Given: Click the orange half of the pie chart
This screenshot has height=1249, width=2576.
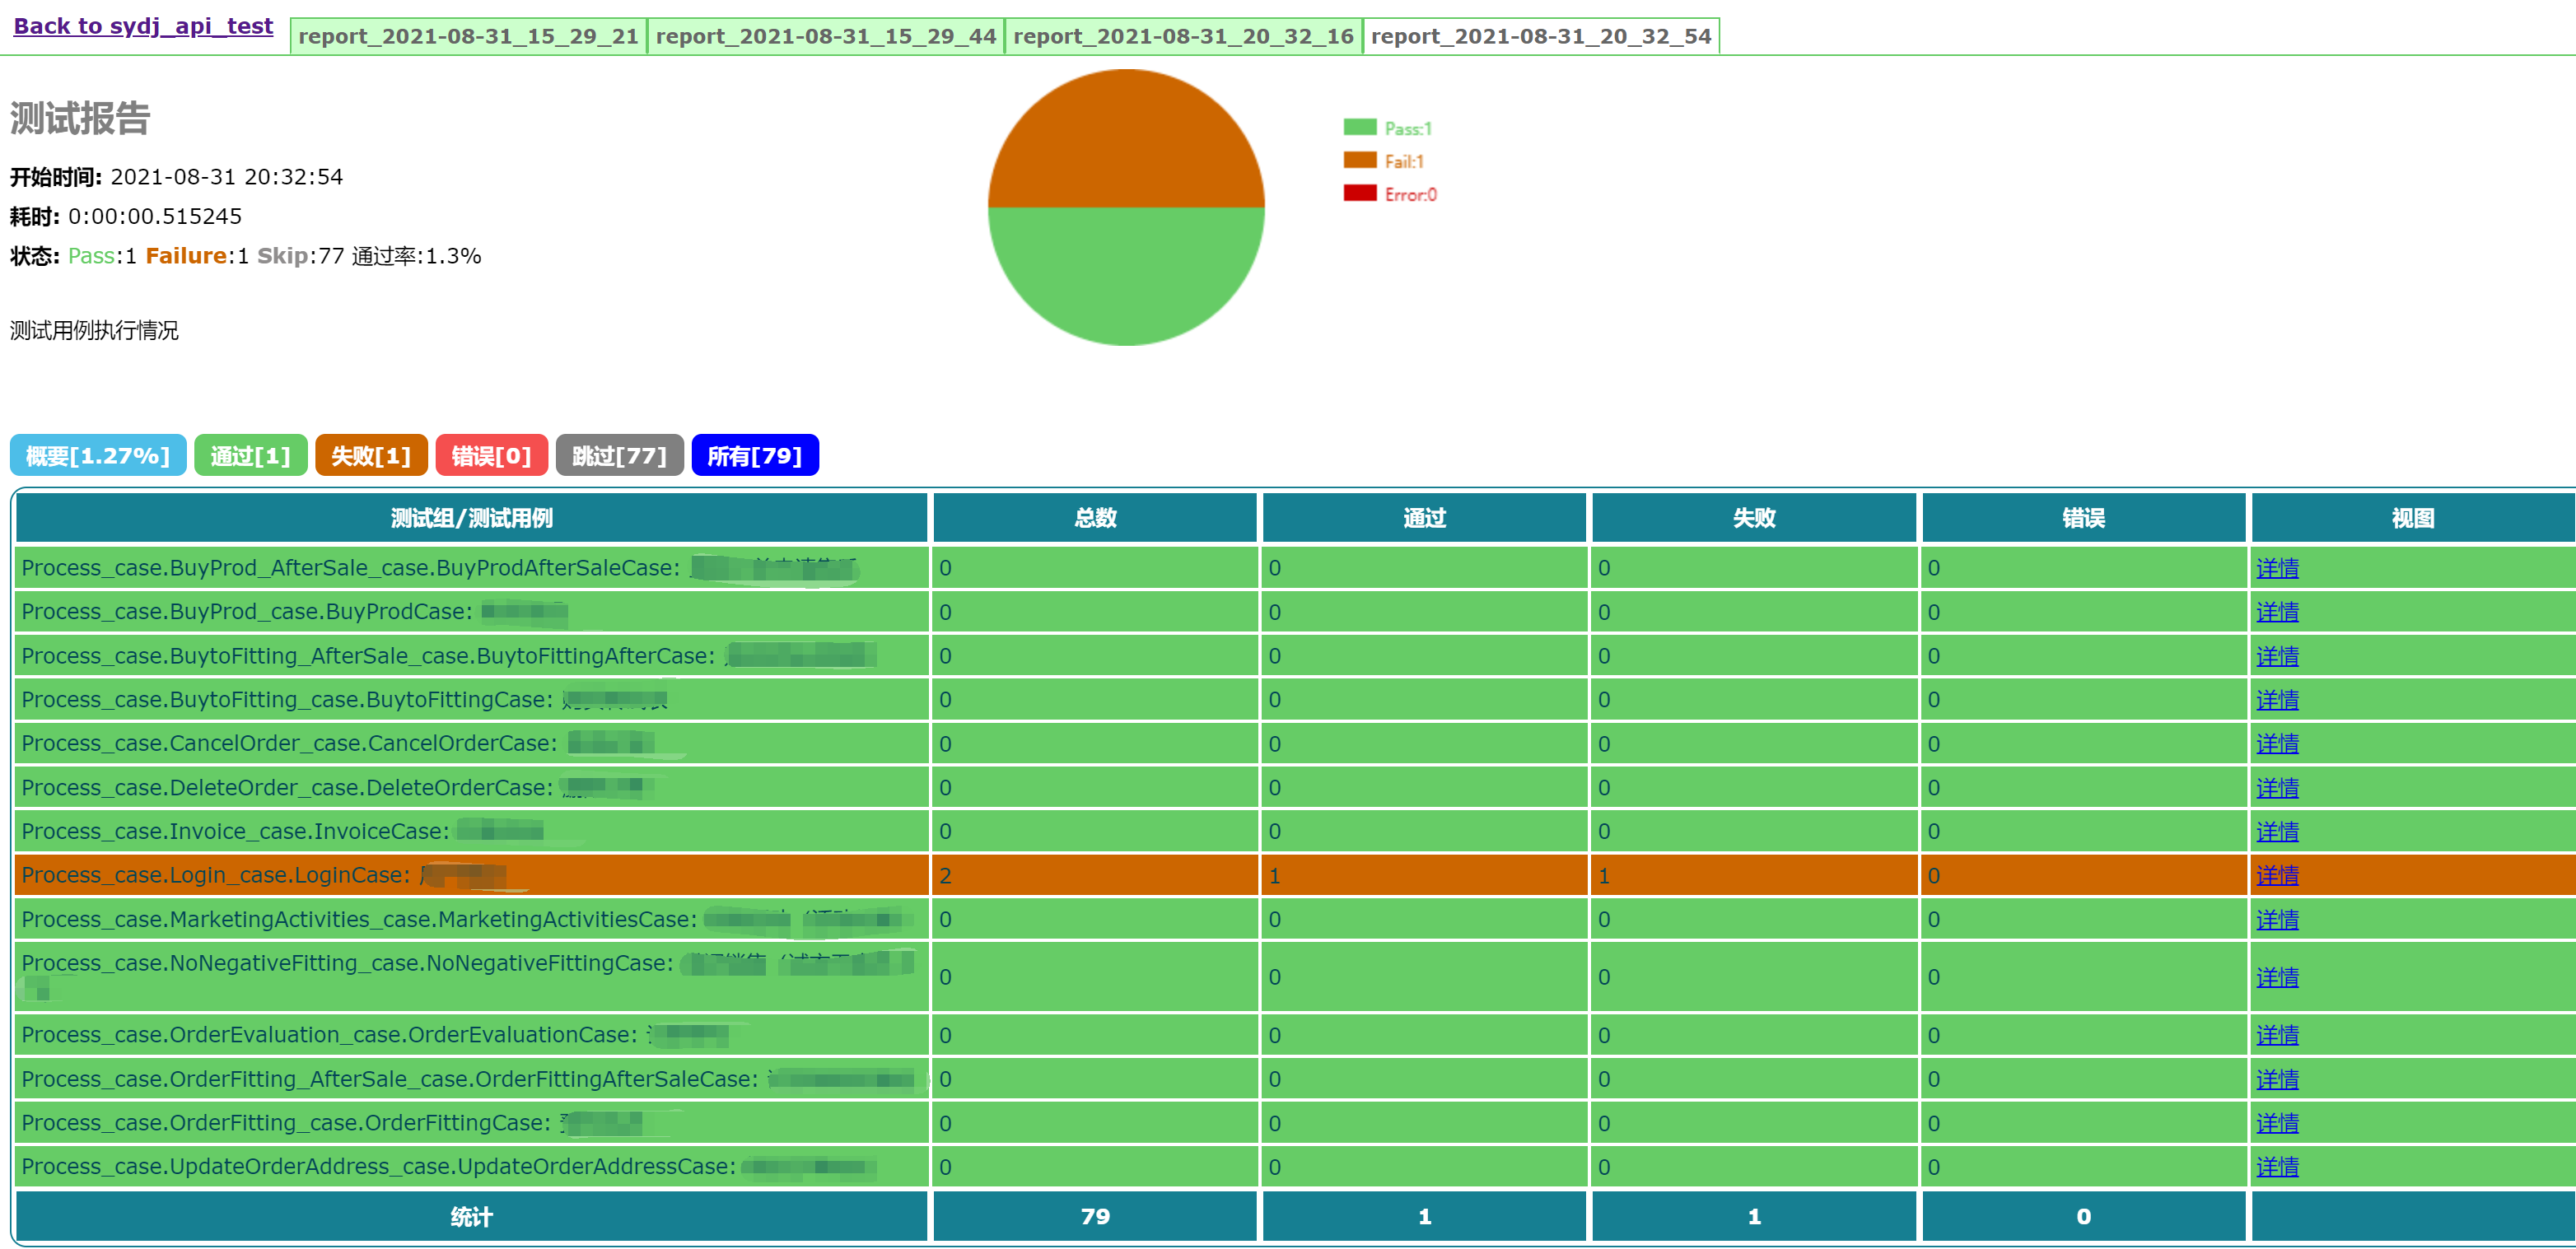Looking at the screenshot, I should click(x=1125, y=140).
